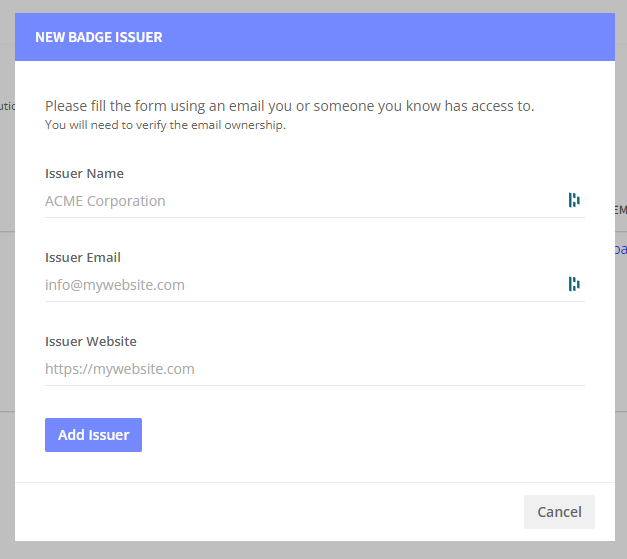The width and height of the screenshot is (627, 559).
Task: Click the empty space right of Add Issuer
Action: tap(360, 435)
